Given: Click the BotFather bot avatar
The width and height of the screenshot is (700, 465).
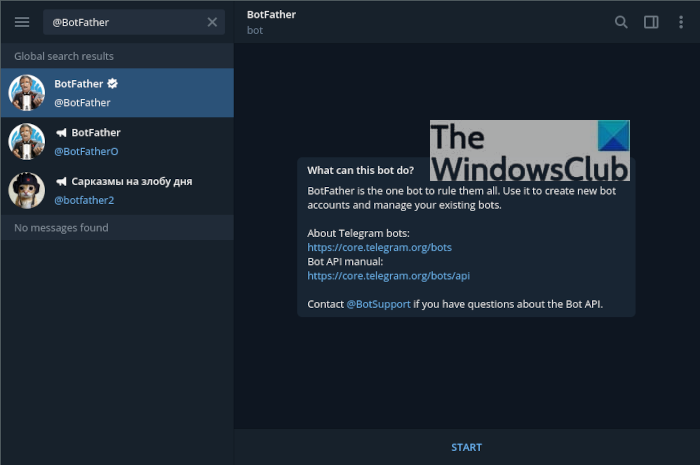Looking at the screenshot, I should click(27, 93).
